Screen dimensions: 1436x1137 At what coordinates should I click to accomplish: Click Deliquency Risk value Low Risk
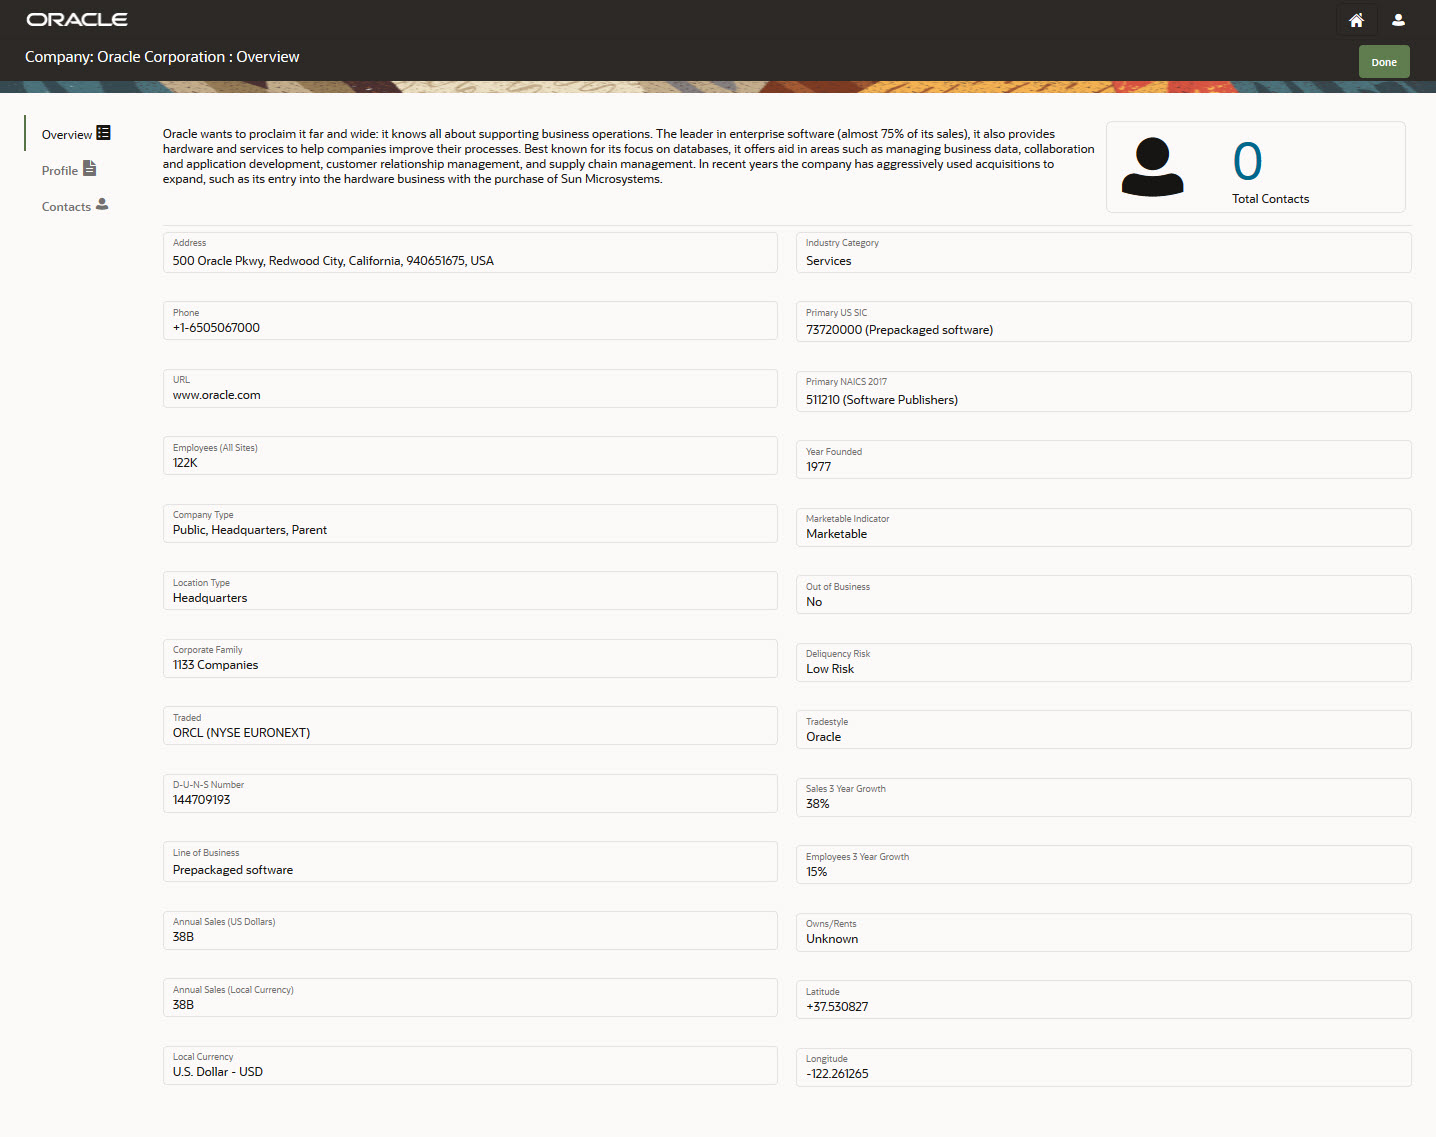pos(830,669)
